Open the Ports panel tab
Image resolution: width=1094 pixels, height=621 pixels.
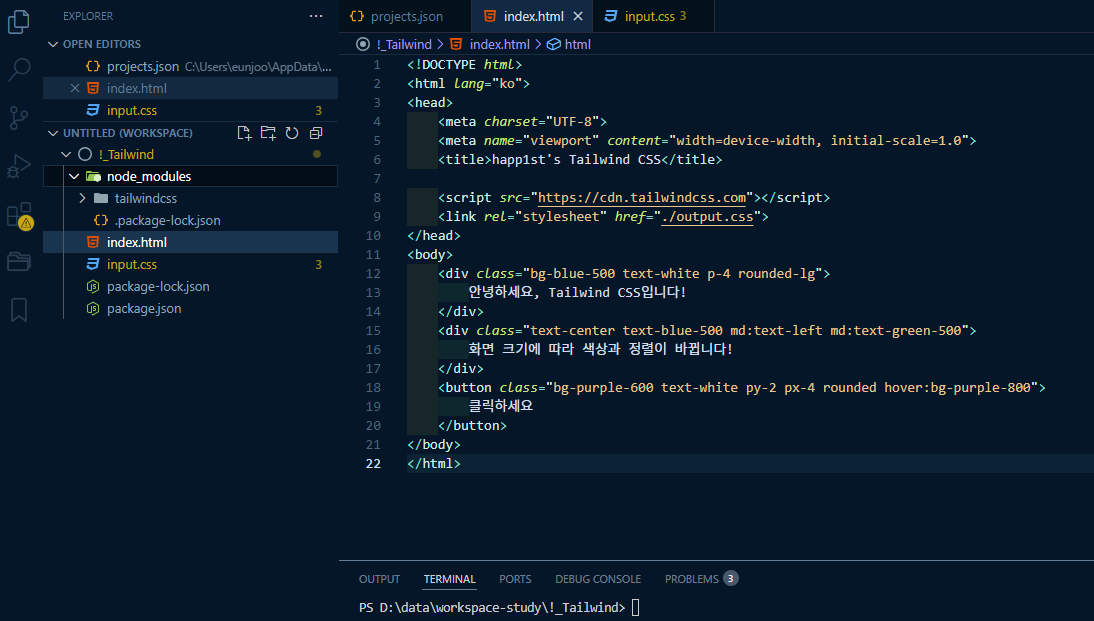[x=515, y=579]
